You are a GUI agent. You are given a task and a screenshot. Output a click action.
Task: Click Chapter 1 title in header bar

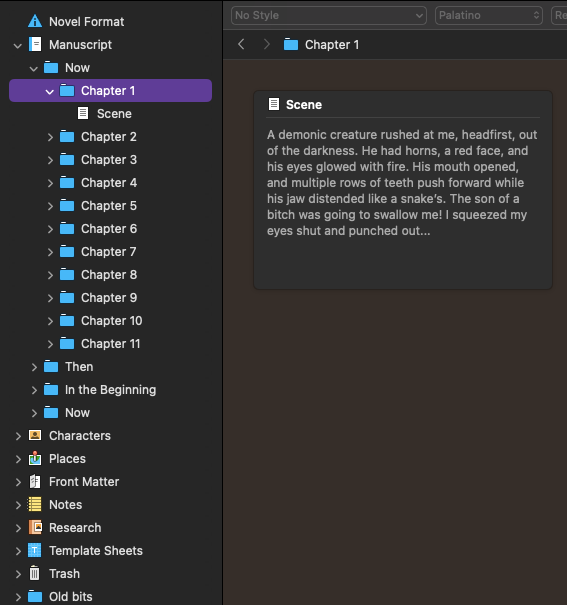332,45
